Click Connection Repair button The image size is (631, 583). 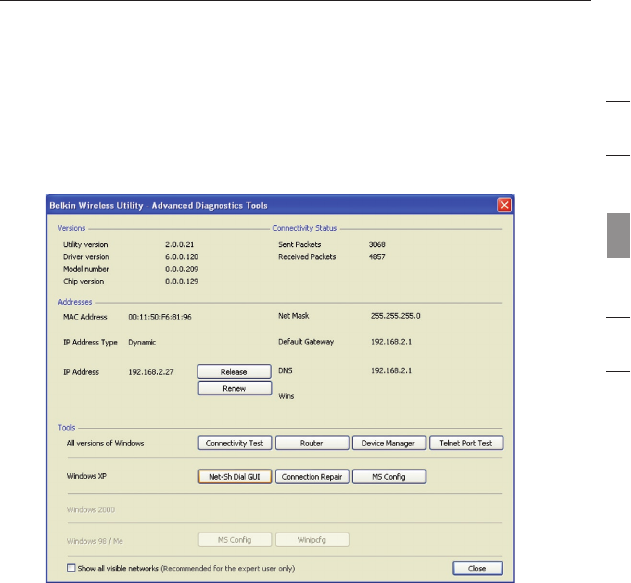[312, 476]
